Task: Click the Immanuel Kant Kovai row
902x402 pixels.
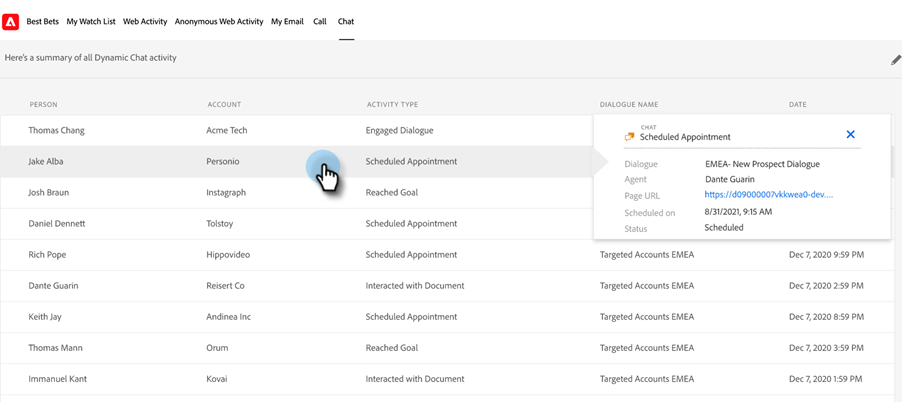Action: point(451,379)
